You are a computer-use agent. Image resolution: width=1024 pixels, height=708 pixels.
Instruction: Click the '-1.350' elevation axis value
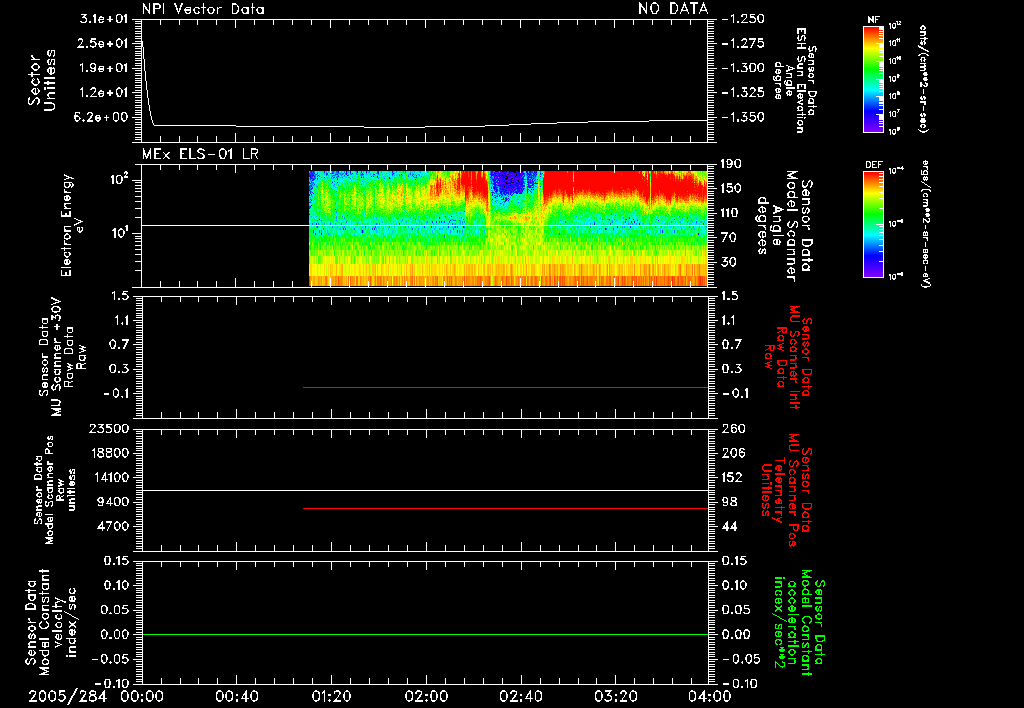point(743,118)
